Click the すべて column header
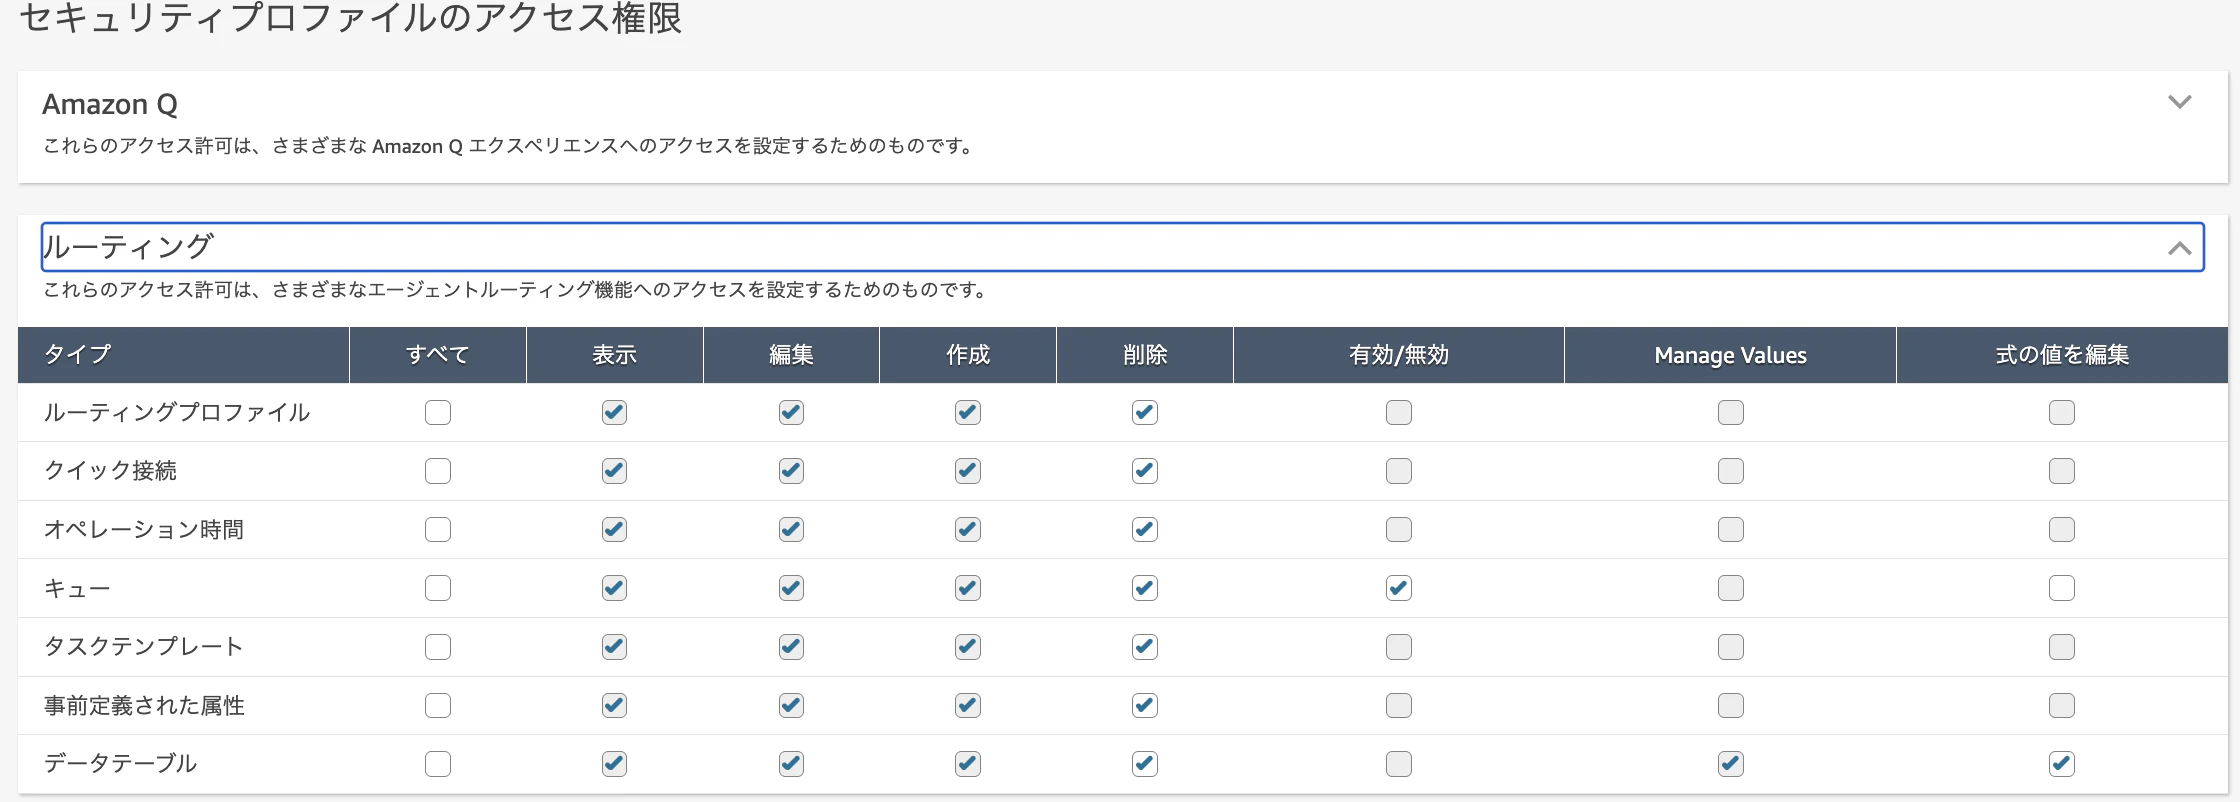The image size is (2240, 802). (438, 355)
